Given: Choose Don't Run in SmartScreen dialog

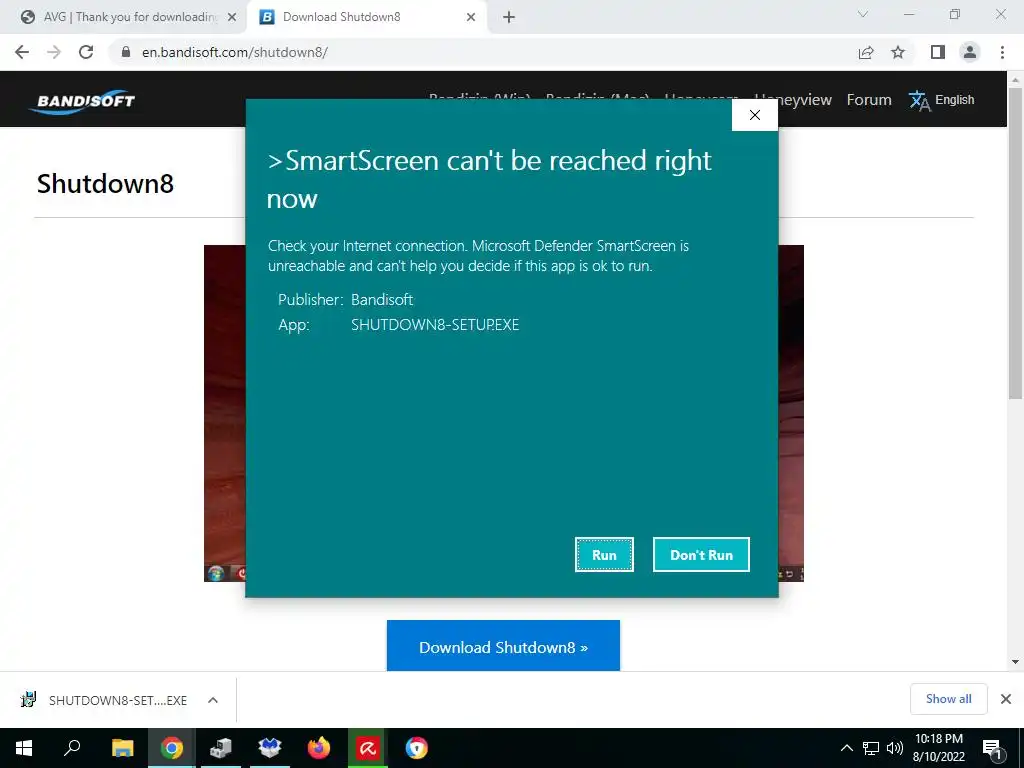Looking at the screenshot, I should tap(701, 554).
